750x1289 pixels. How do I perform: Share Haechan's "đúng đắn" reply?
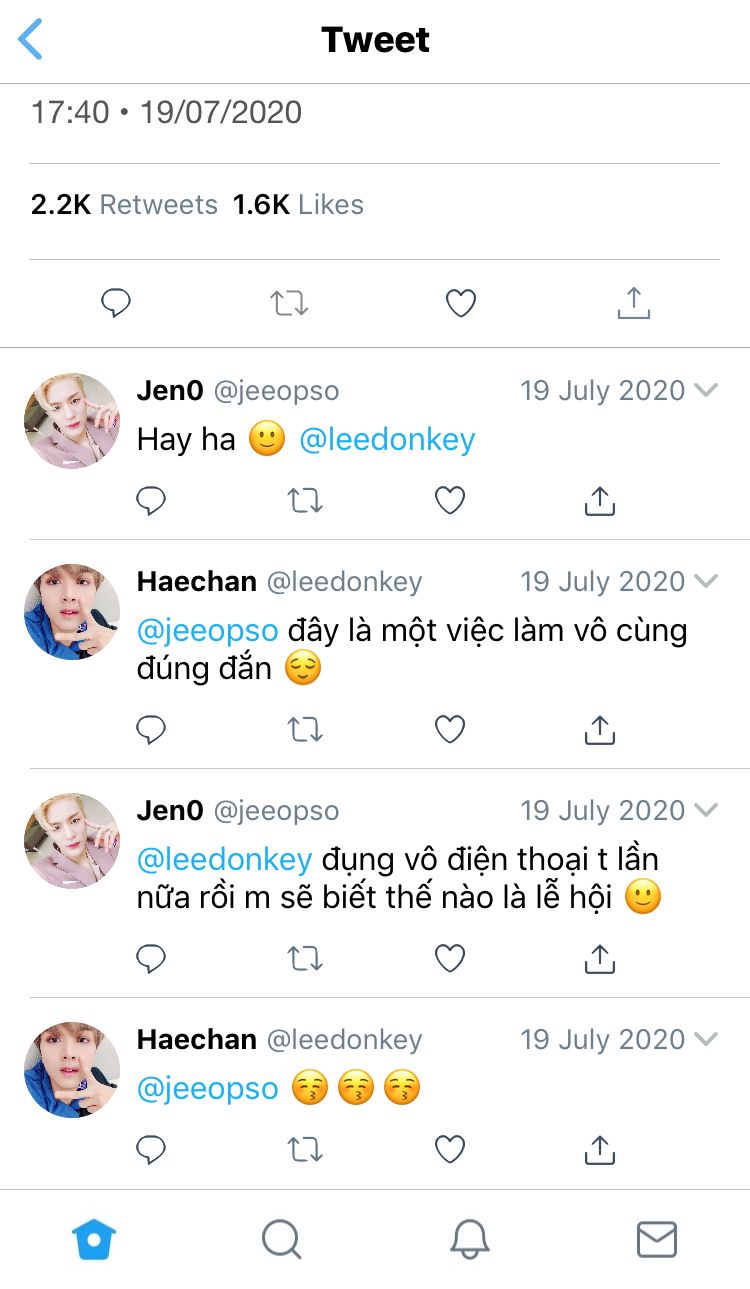tap(599, 730)
